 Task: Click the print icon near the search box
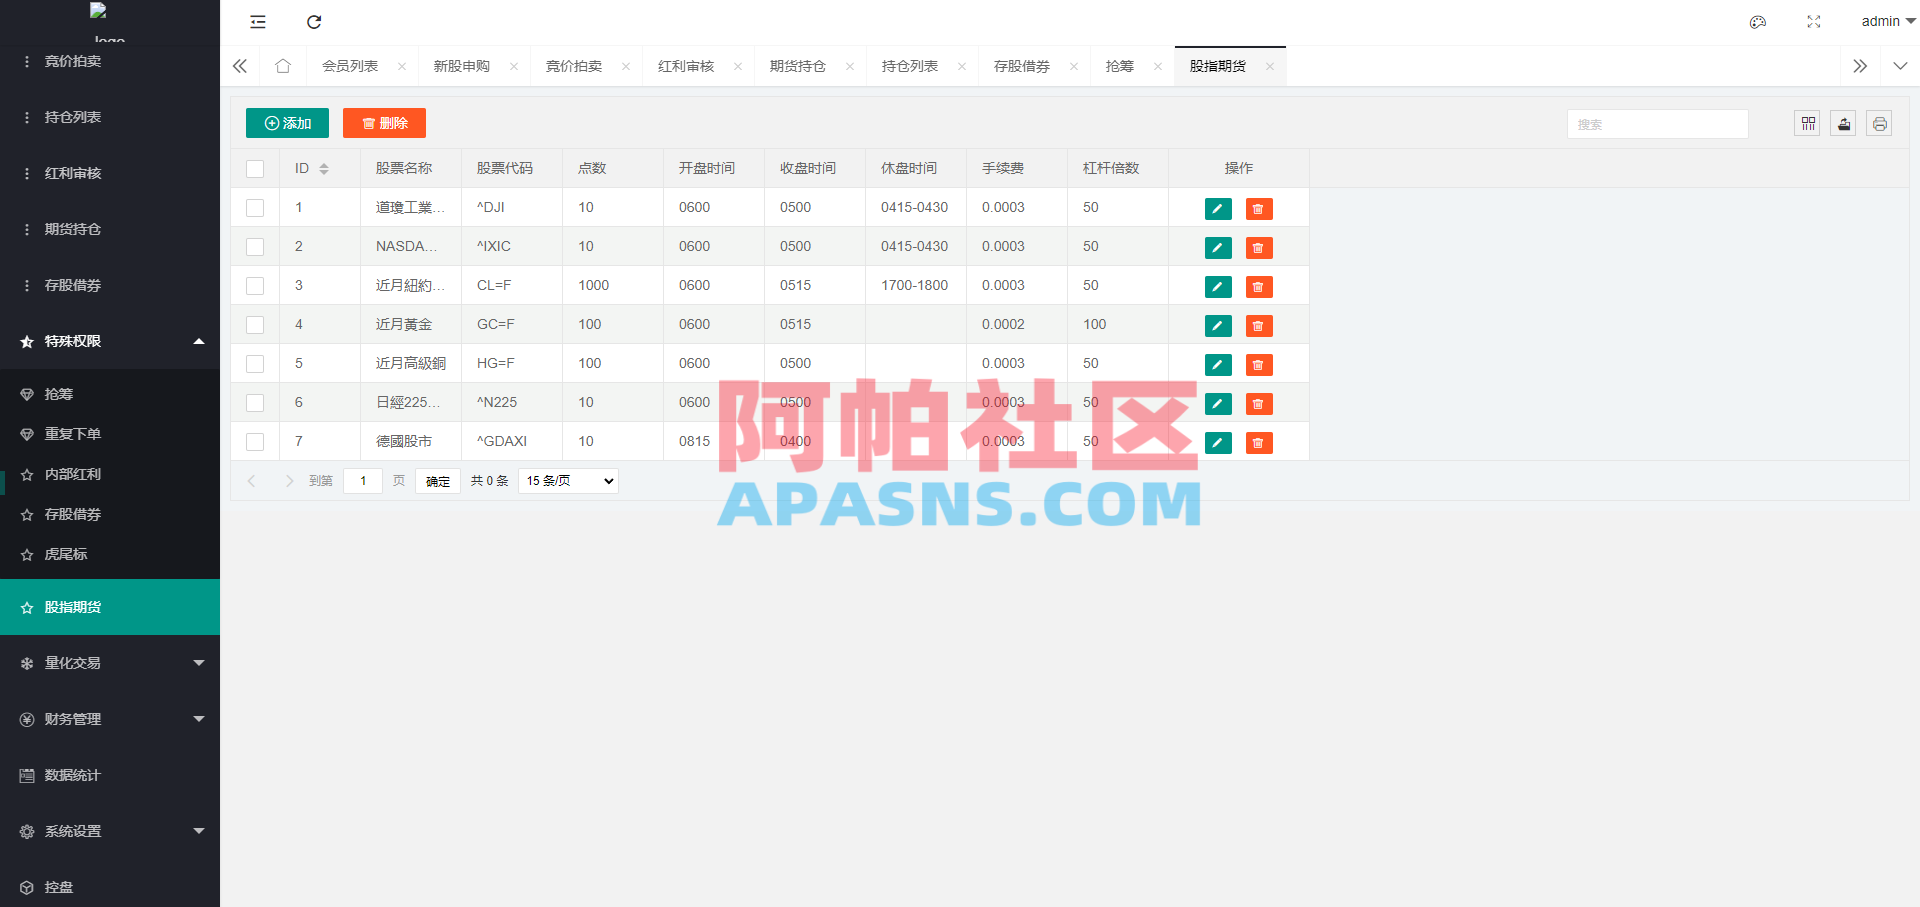tap(1879, 123)
